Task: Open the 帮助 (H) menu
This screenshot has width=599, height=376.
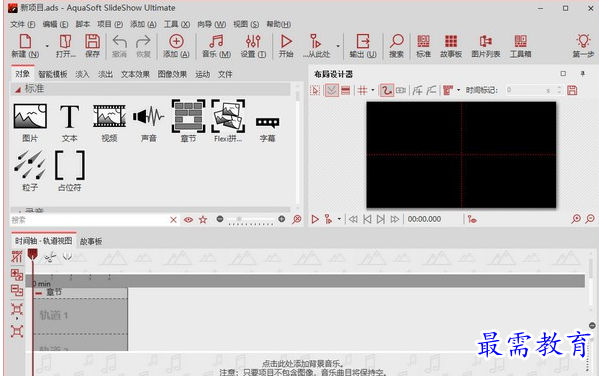Action: (278, 24)
